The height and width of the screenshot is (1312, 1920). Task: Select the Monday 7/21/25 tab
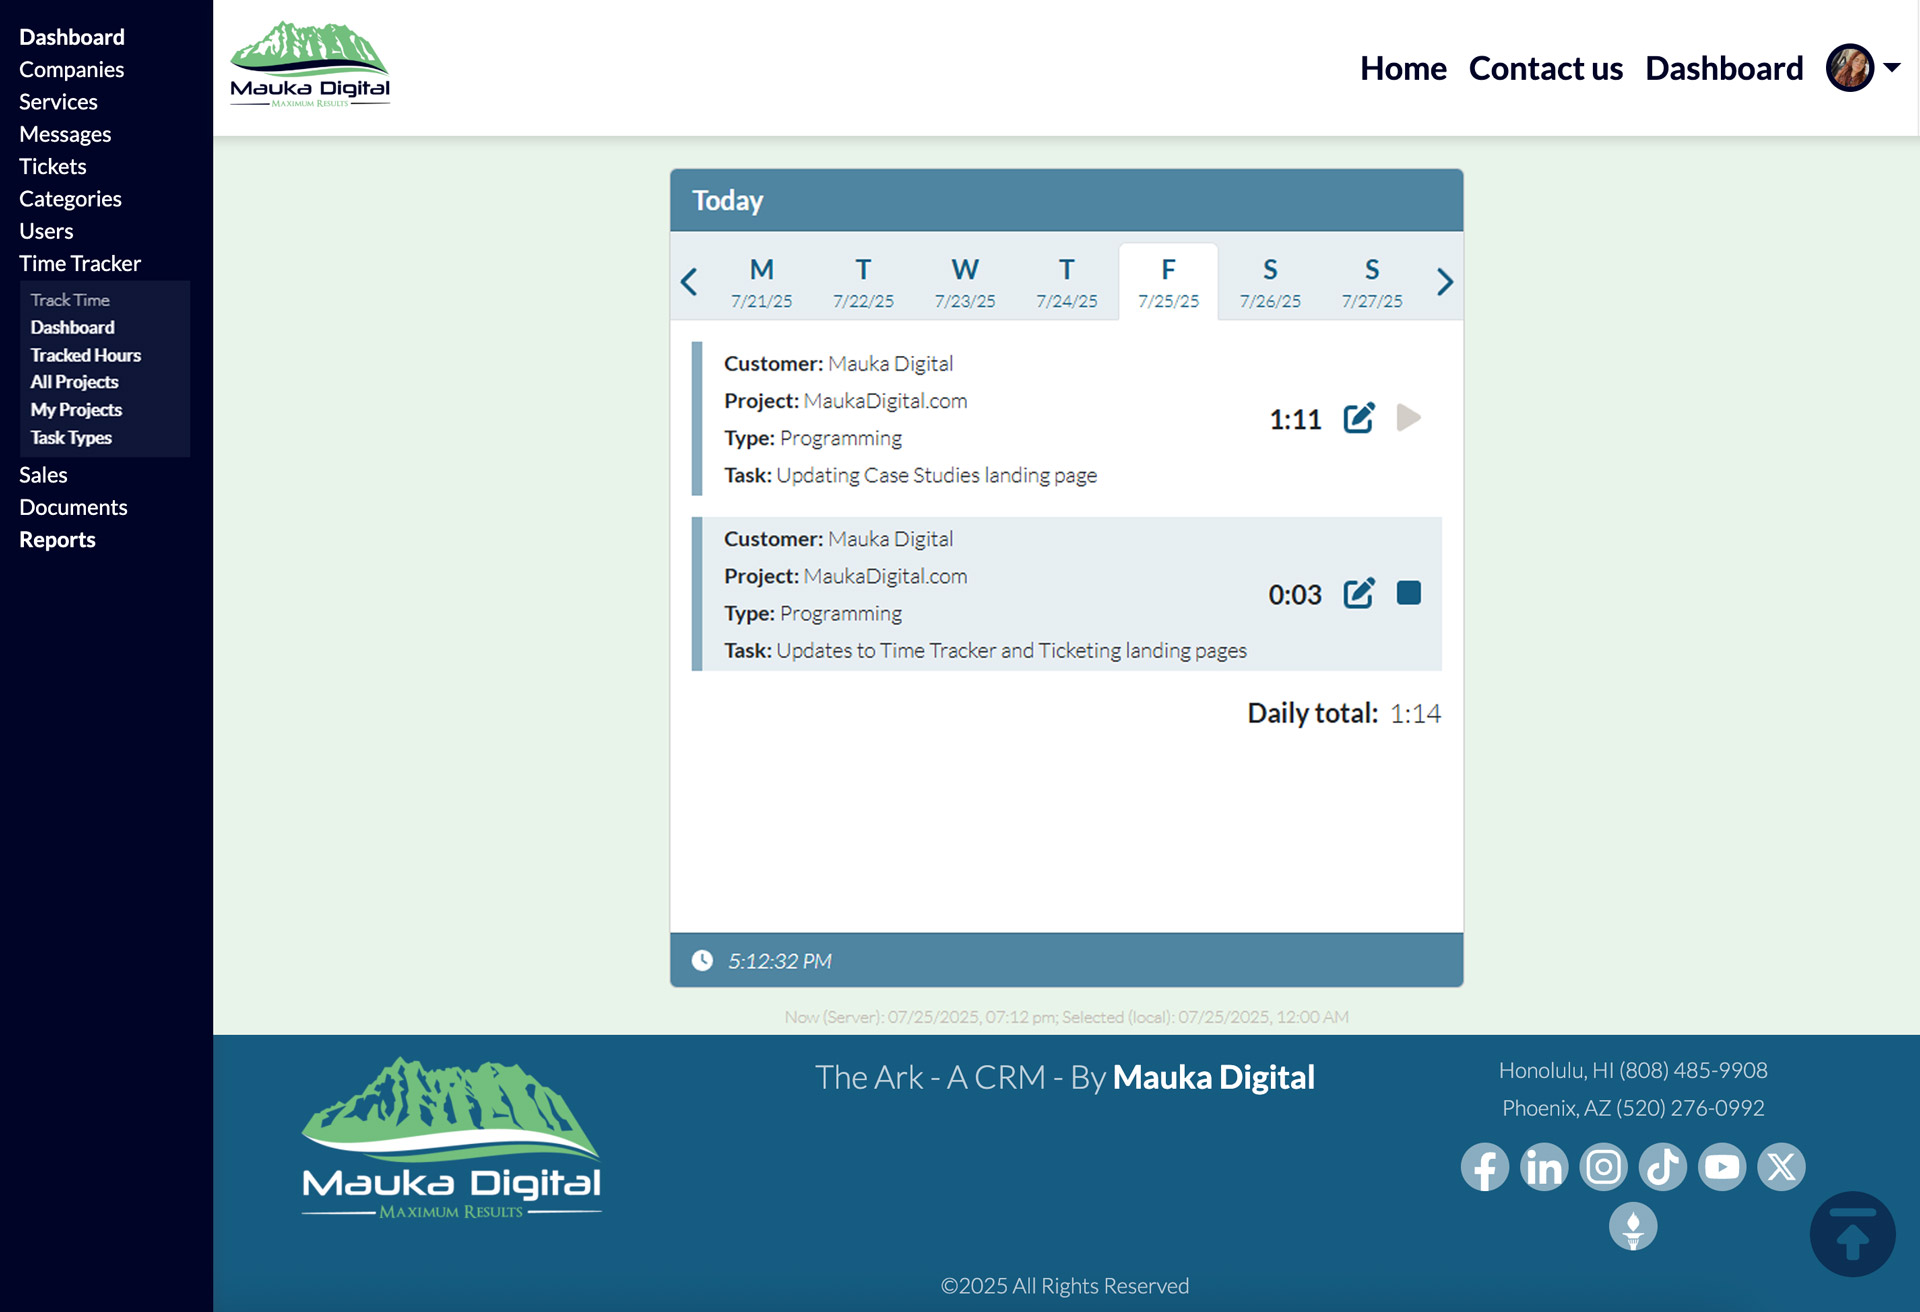761,282
